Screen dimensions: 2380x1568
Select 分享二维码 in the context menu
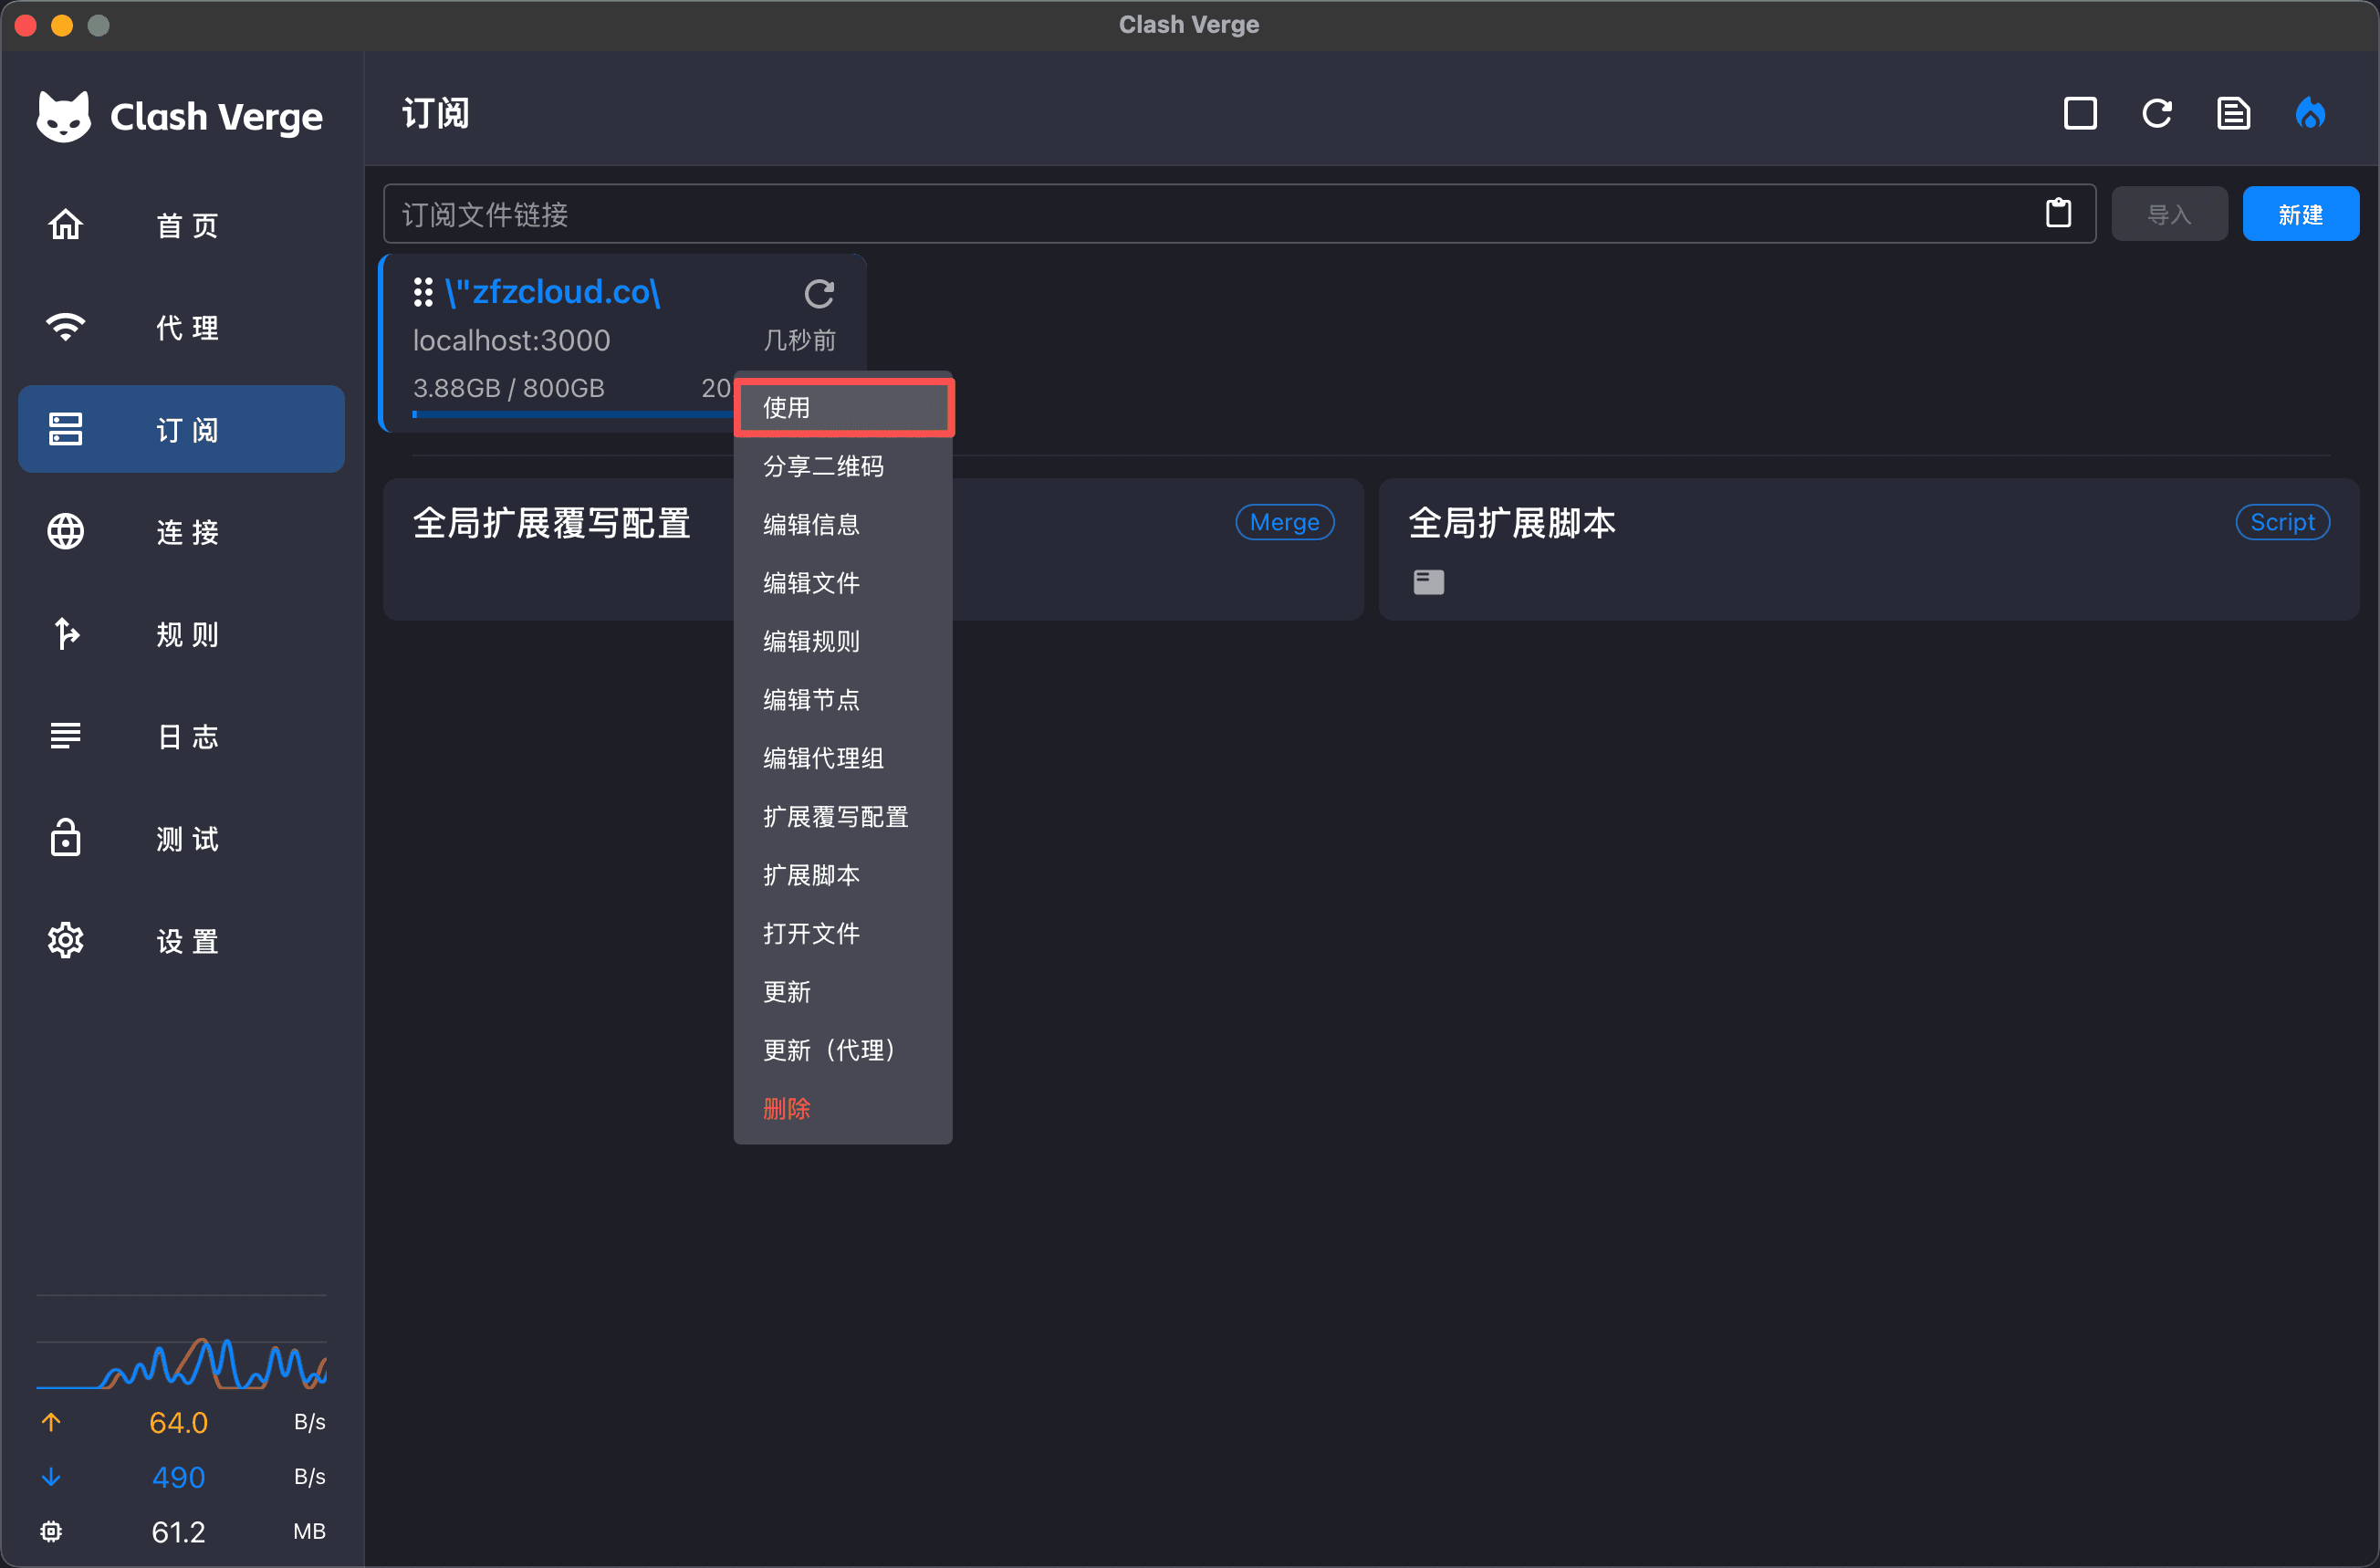pos(843,466)
